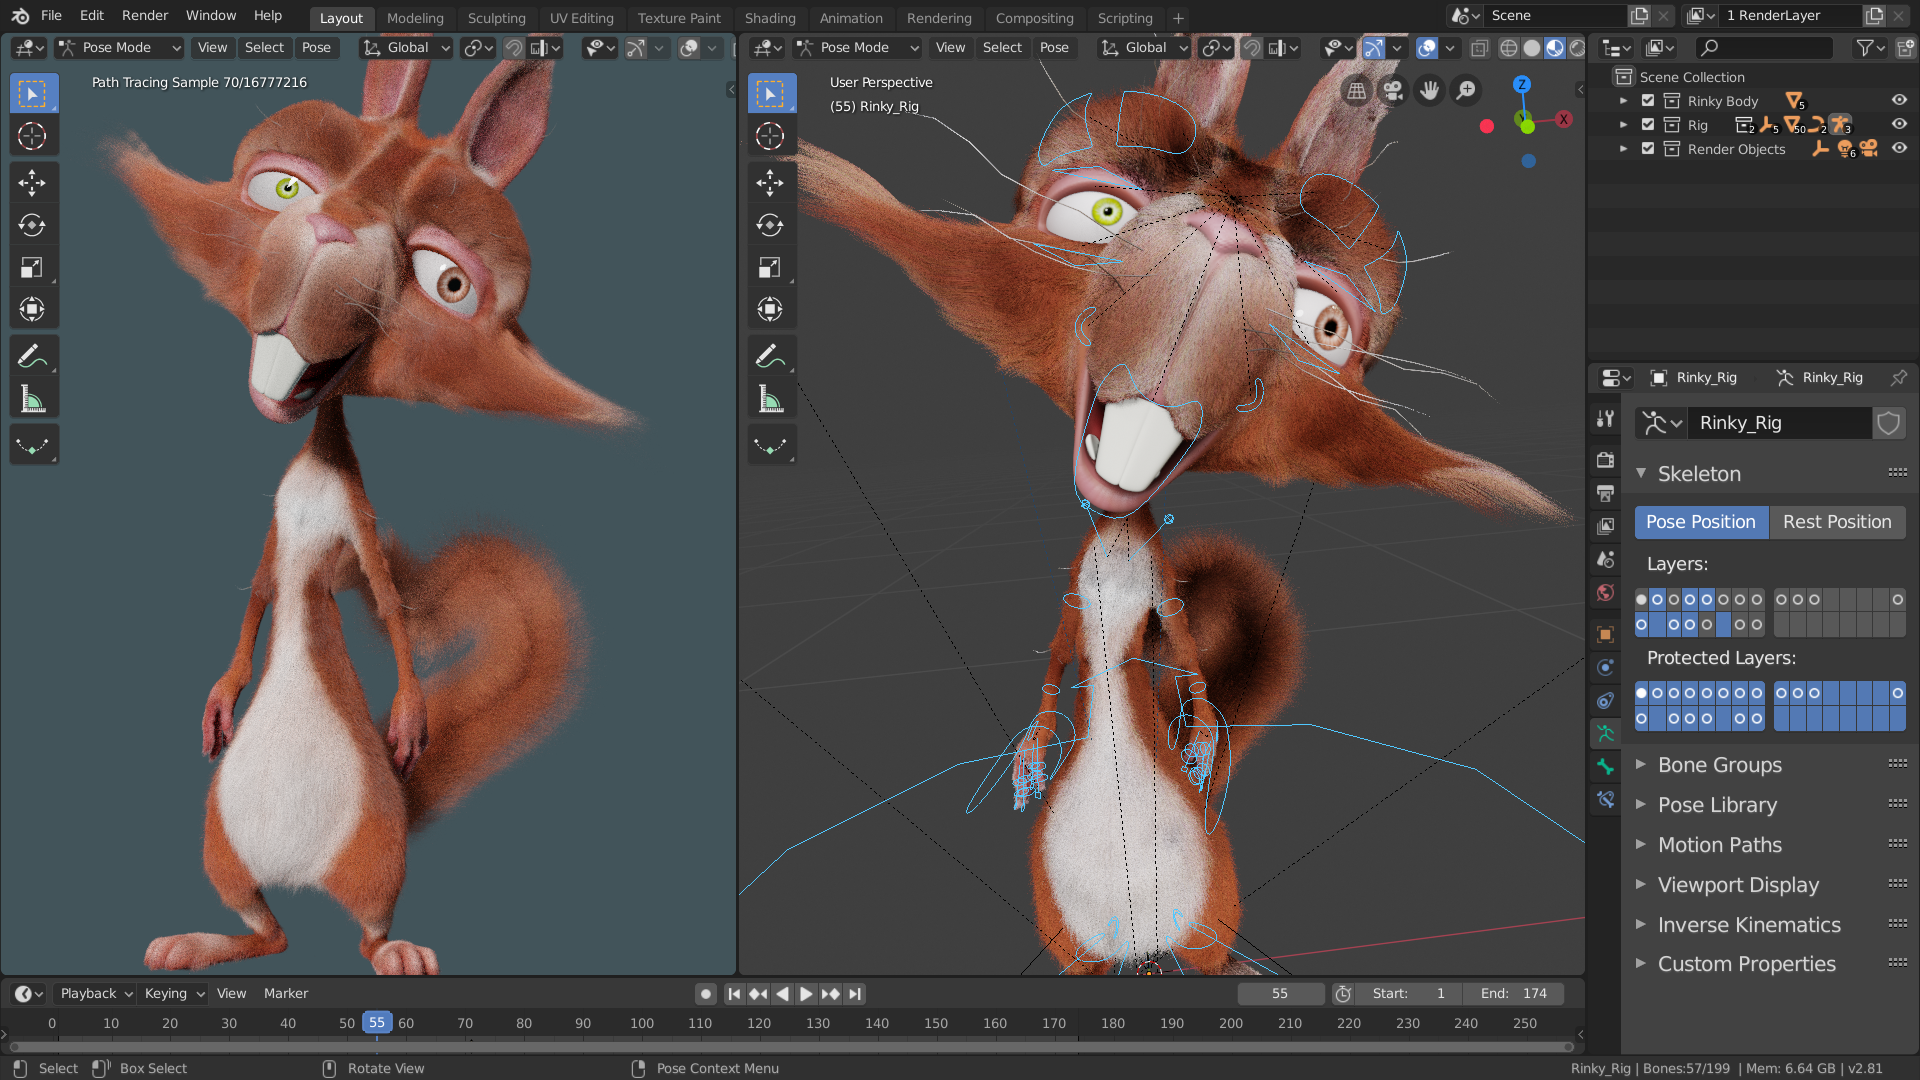
Task: Click the red X axis gizmo ball
Action: pos(1563,119)
